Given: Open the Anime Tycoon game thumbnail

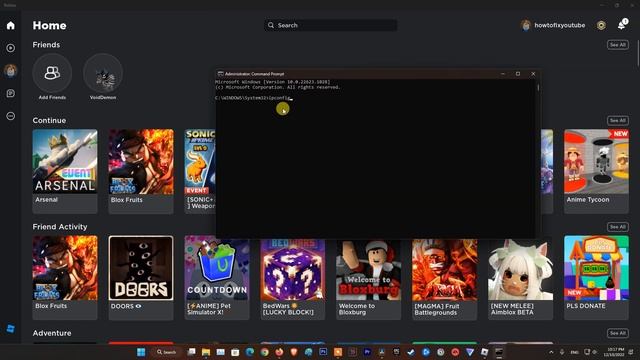Looking at the screenshot, I should point(596,162).
